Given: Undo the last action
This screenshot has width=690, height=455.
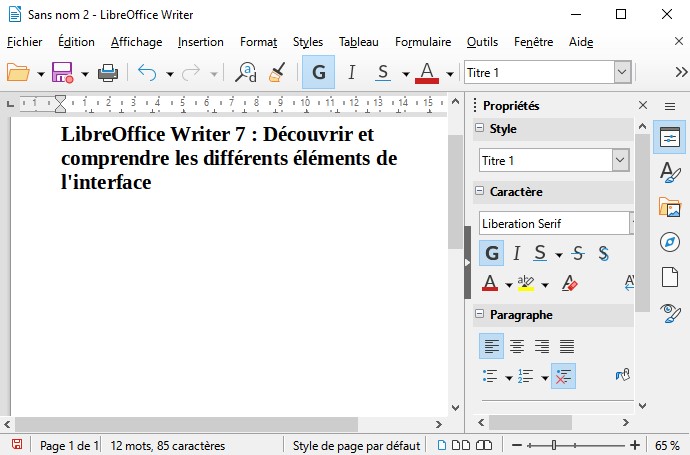Looking at the screenshot, I should click(x=147, y=73).
